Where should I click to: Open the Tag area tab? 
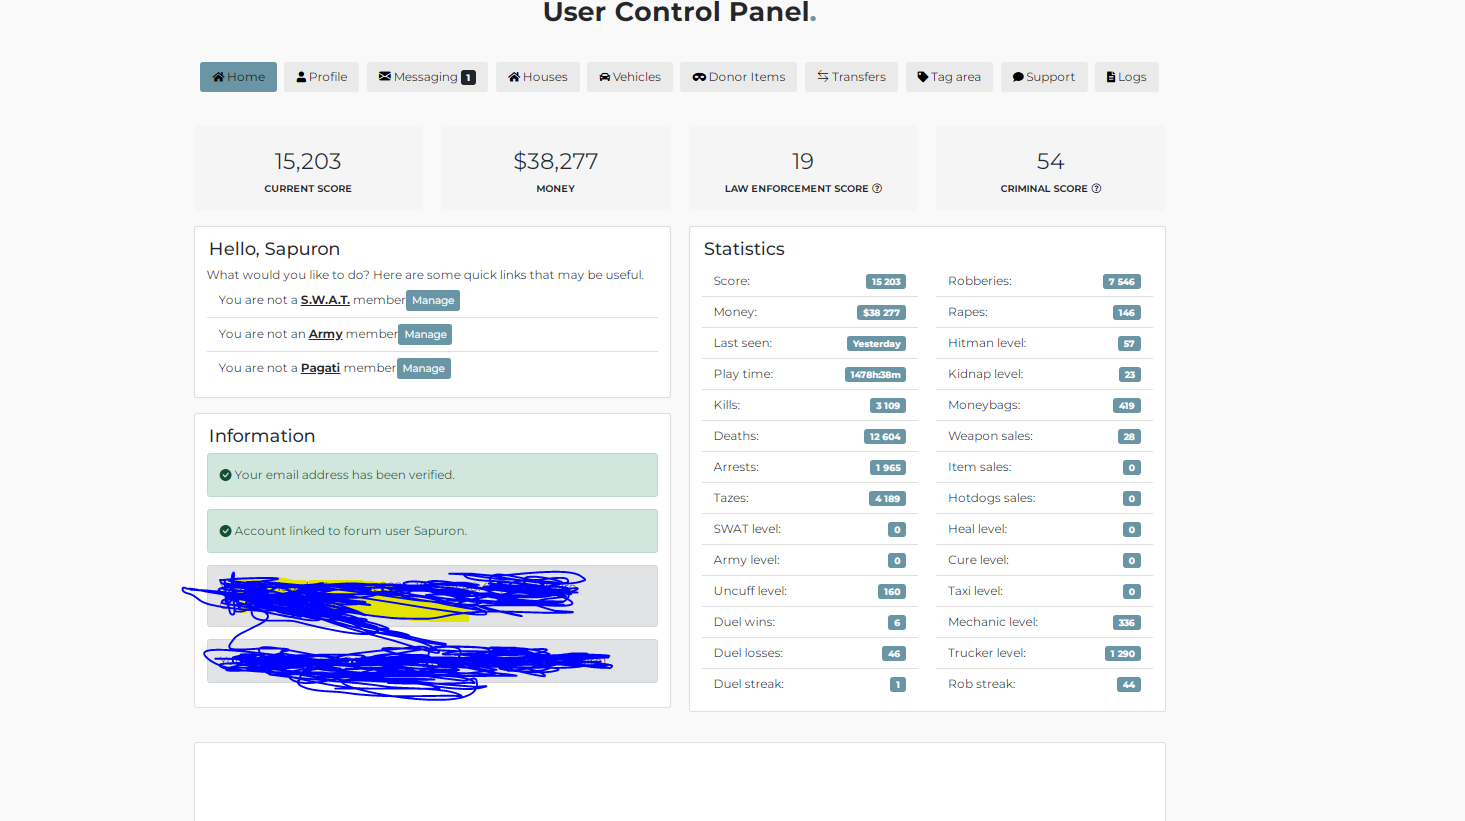949,77
